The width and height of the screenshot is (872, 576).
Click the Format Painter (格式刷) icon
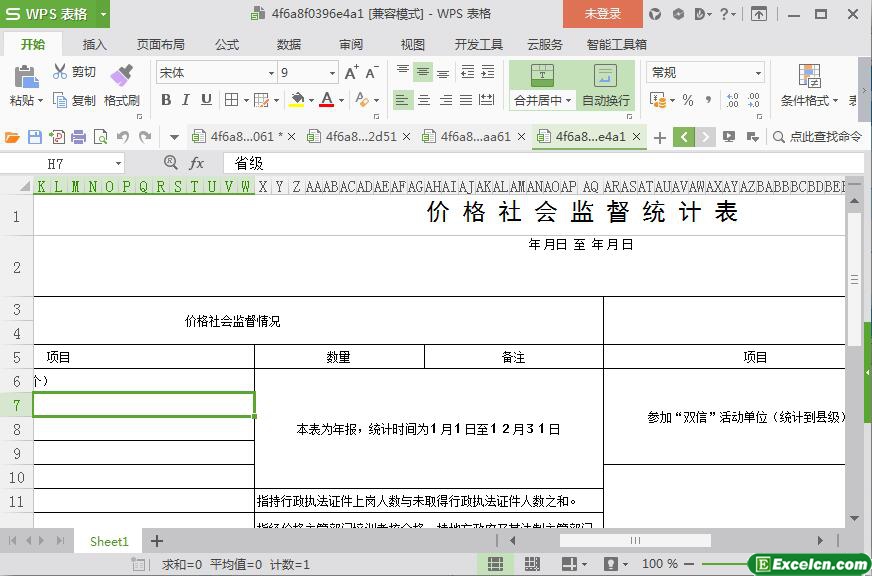121,76
